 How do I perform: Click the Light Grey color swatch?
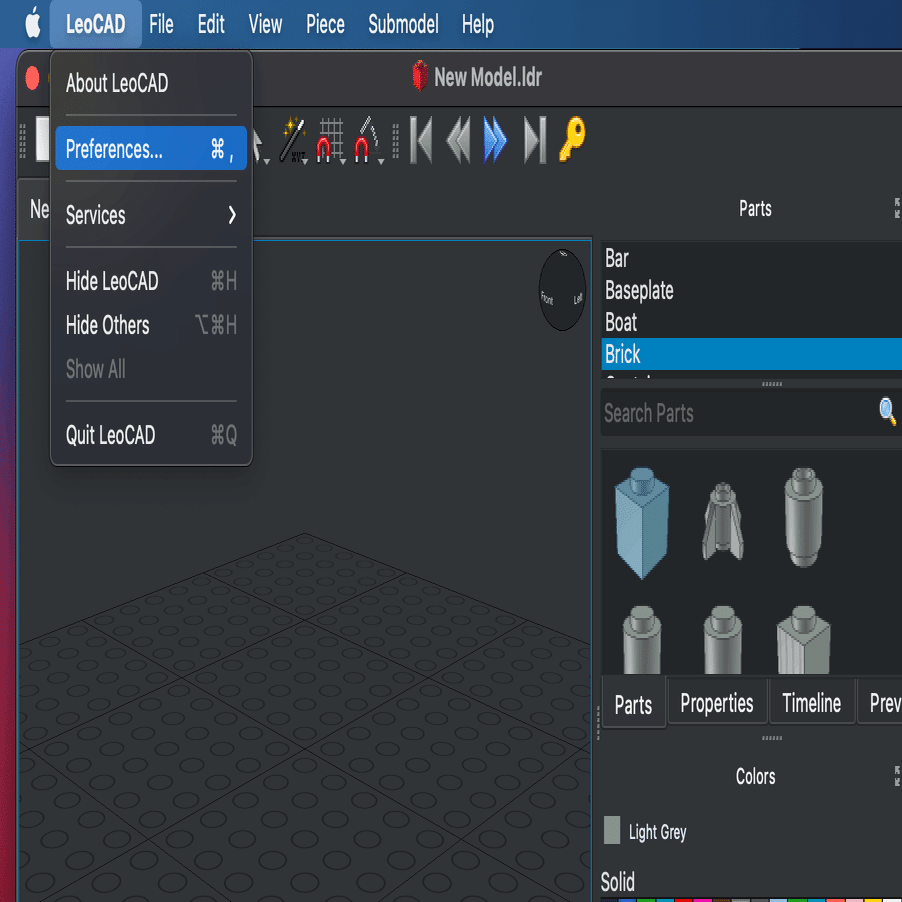click(x=612, y=830)
